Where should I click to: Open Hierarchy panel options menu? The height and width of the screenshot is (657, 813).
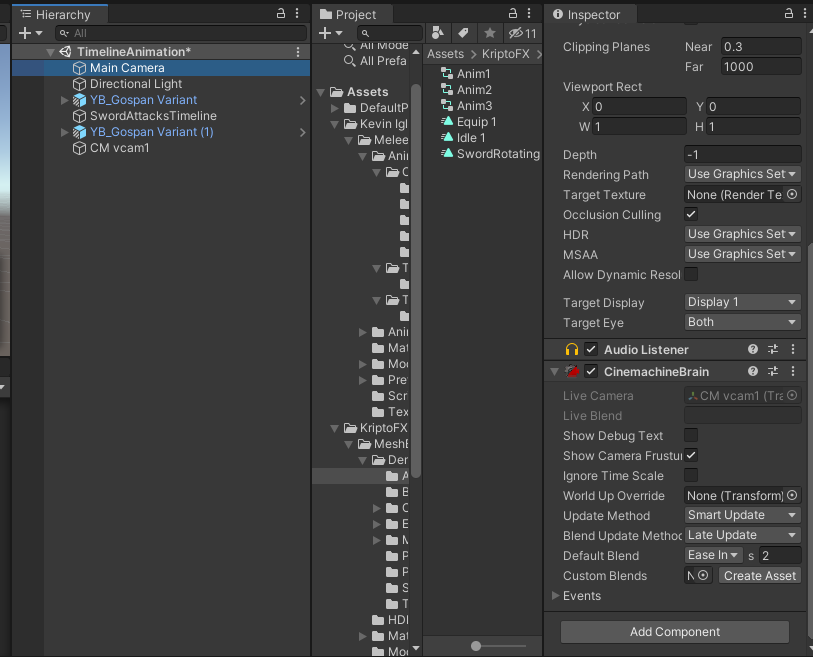(x=297, y=13)
